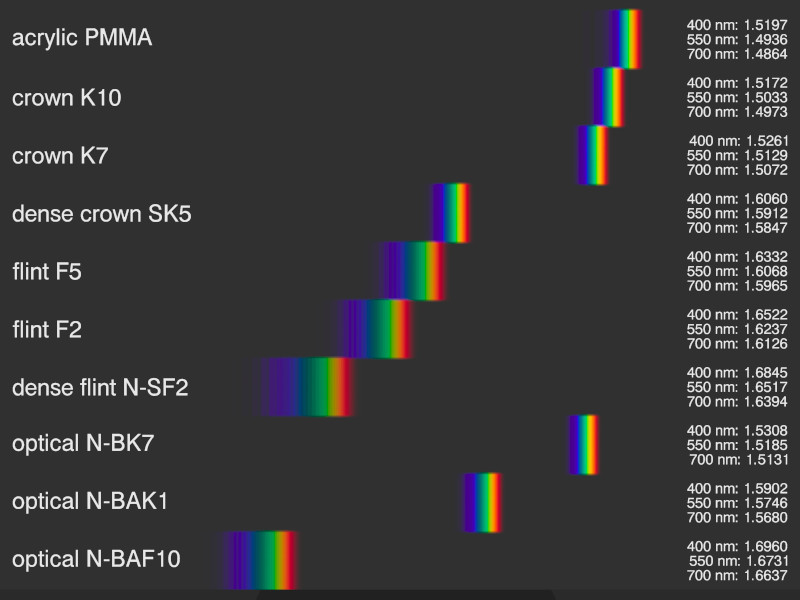Click the dense flint N-SF2 spectrum band
This screenshot has height=600, width=800.
tap(308, 387)
